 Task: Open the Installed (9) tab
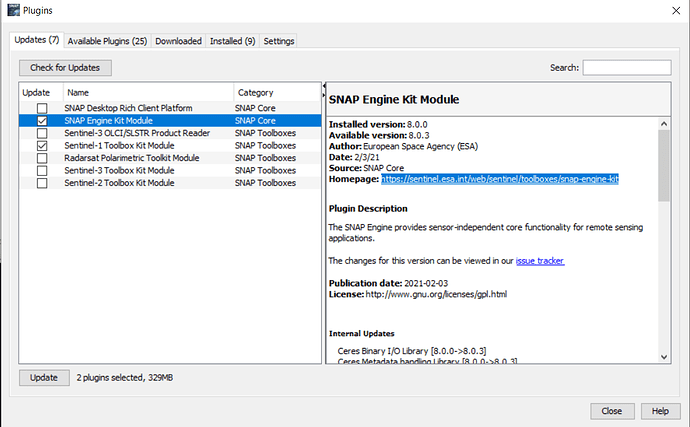coord(232,41)
